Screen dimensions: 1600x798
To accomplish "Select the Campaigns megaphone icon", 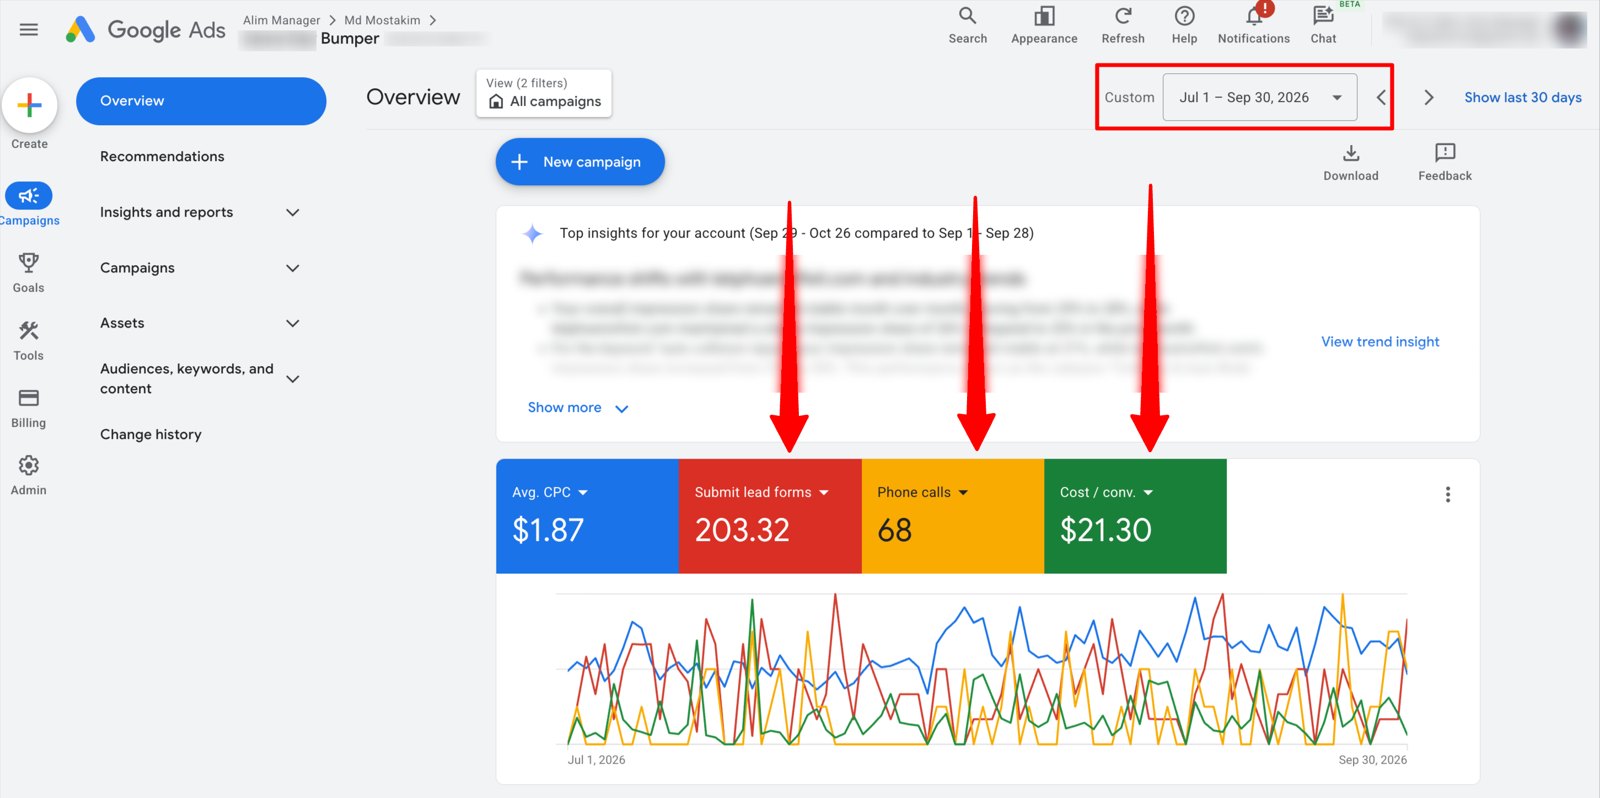I will 29,196.
